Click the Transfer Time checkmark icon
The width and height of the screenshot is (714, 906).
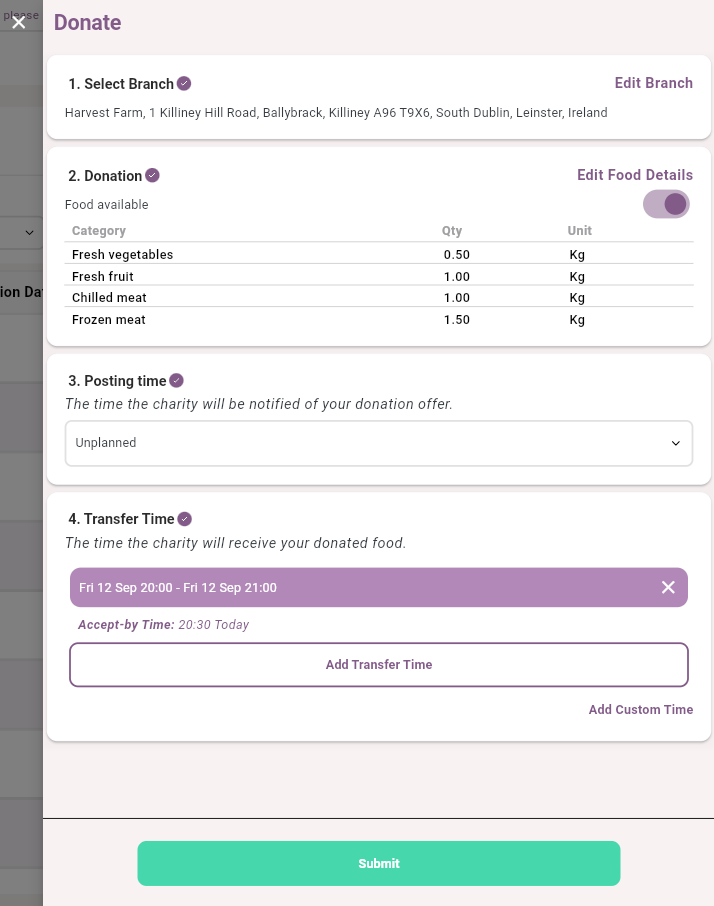click(184, 519)
